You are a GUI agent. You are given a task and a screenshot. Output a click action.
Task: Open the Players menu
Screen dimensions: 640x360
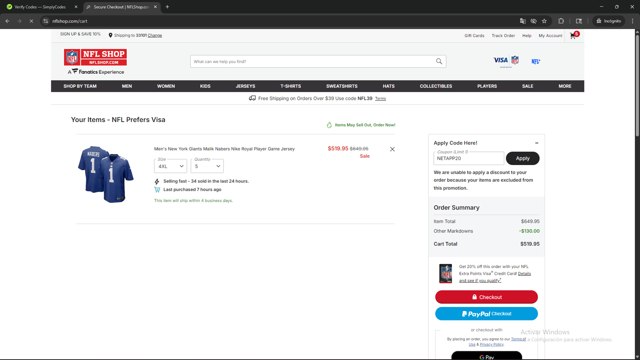tap(487, 86)
